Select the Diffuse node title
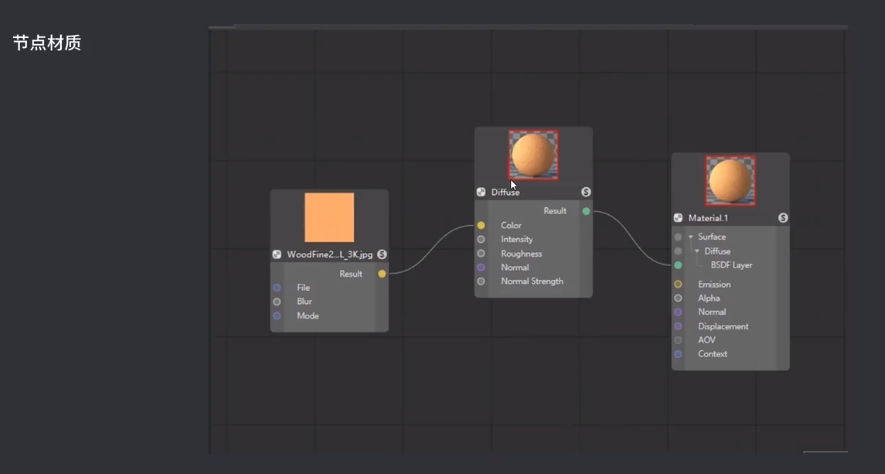 pos(505,192)
